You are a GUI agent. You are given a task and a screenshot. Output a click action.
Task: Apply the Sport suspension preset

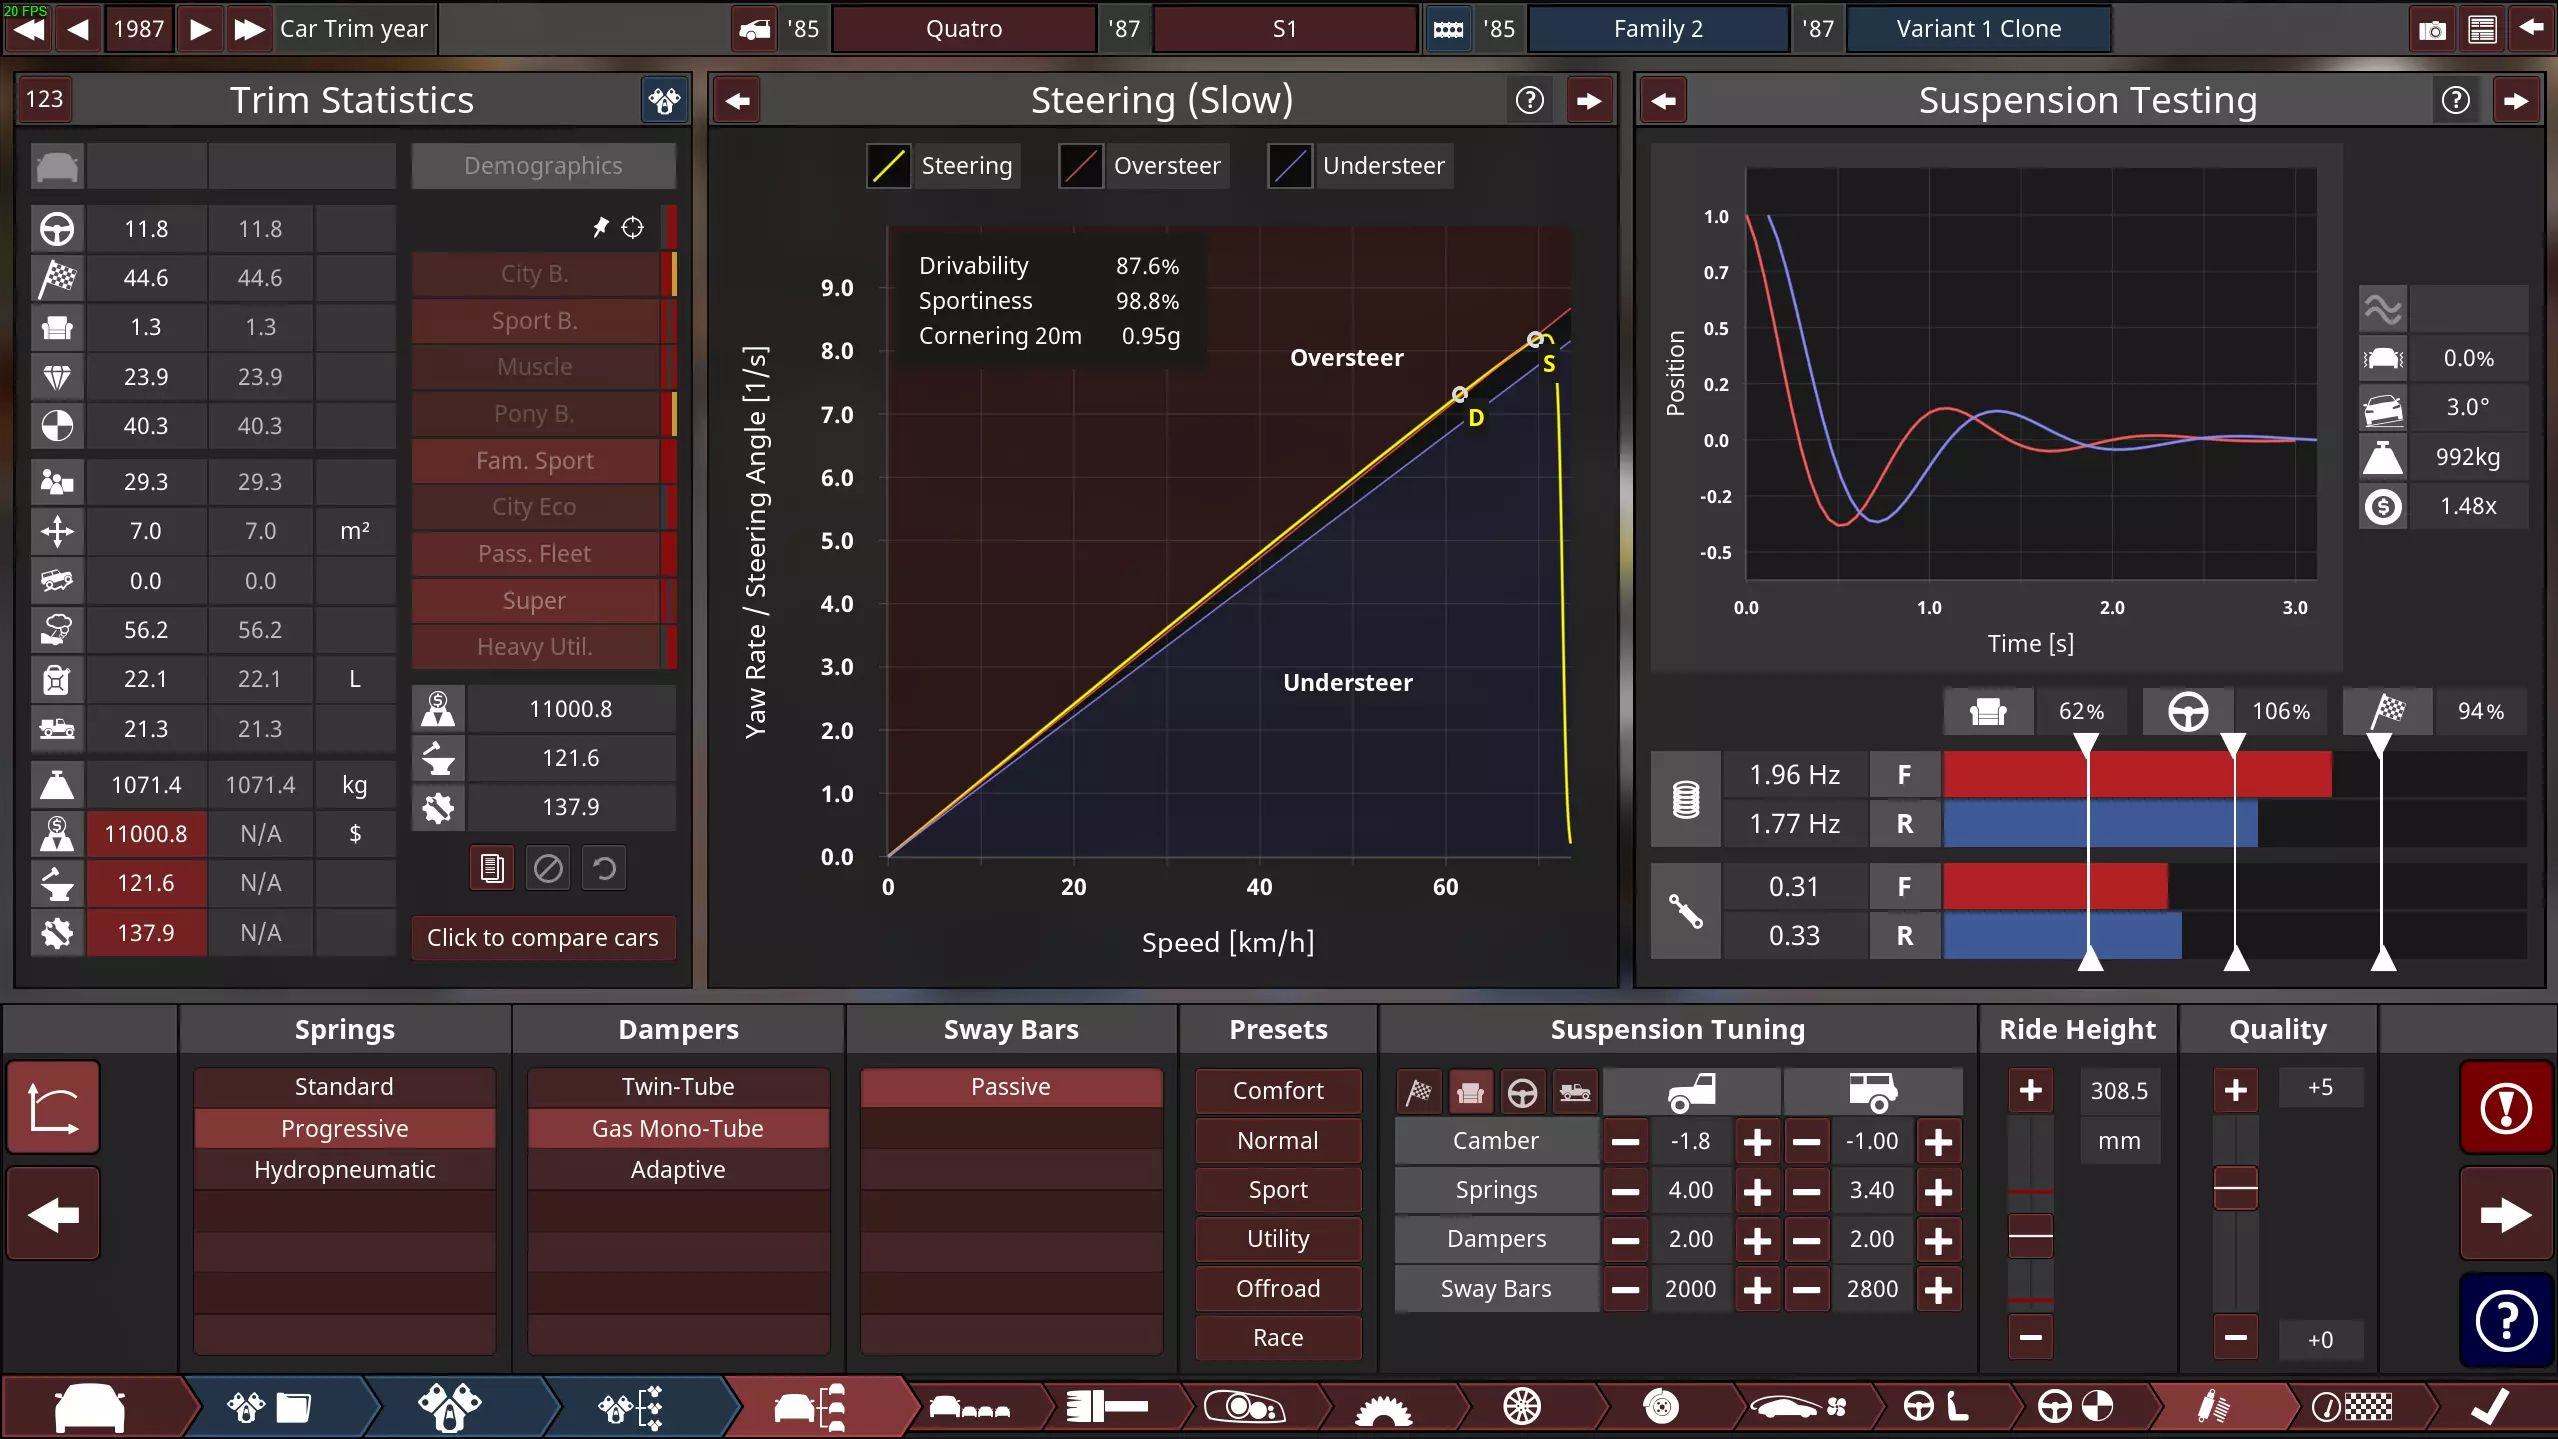pos(1278,1189)
